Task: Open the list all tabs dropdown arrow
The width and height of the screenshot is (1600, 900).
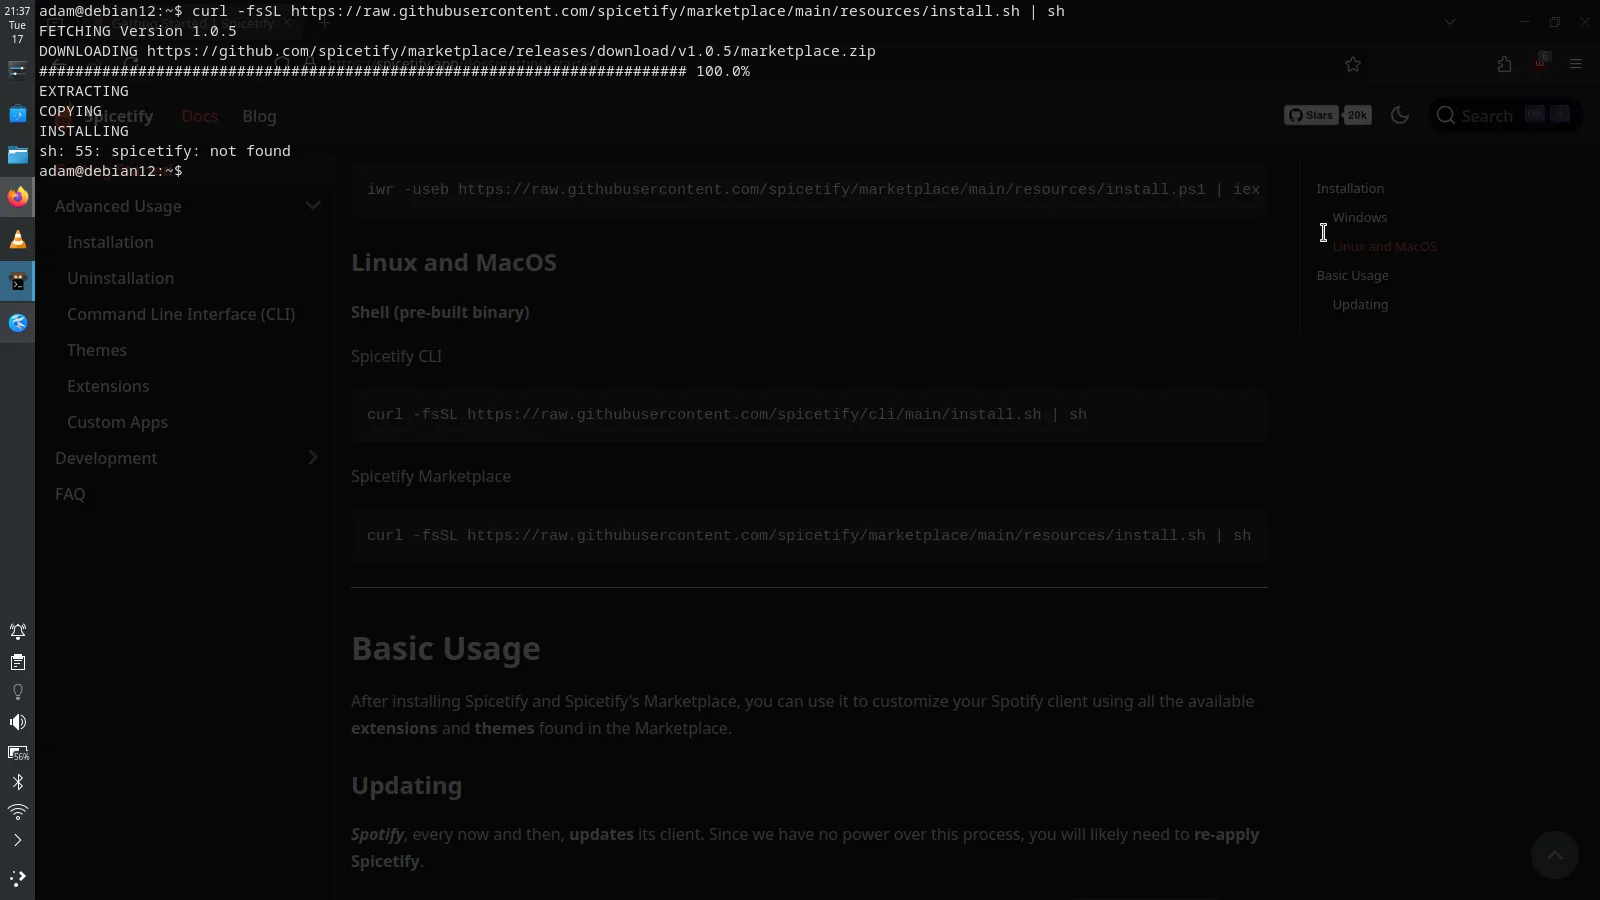Action: [1450, 21]
